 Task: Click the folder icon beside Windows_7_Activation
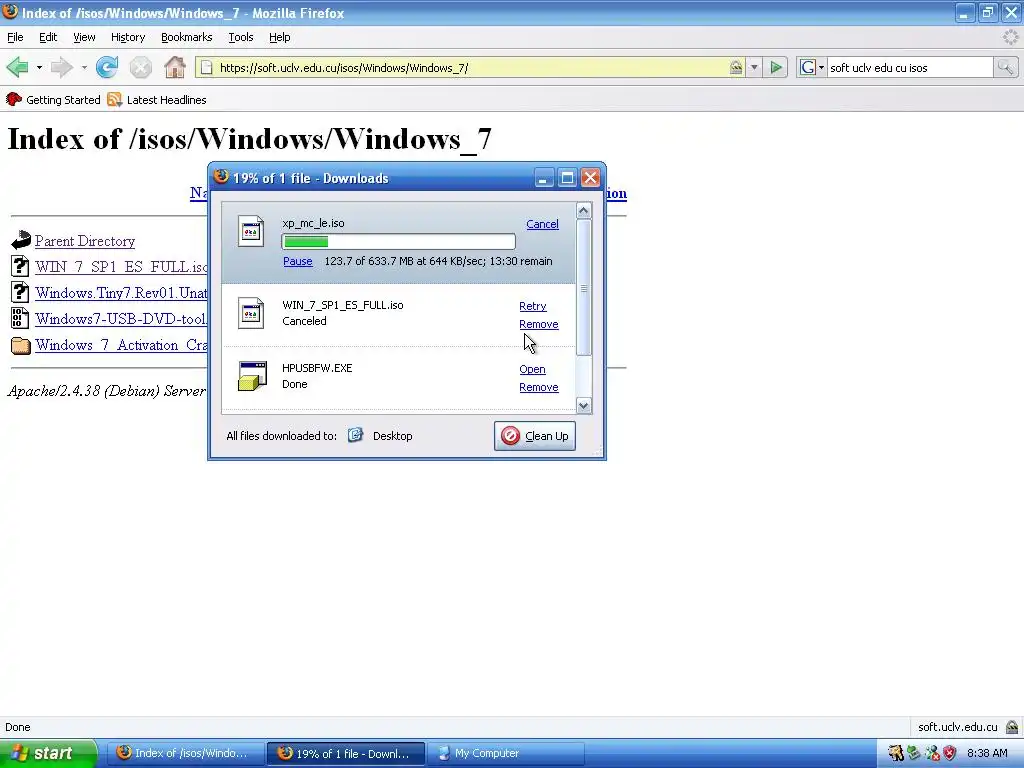[x=21, y=345]
